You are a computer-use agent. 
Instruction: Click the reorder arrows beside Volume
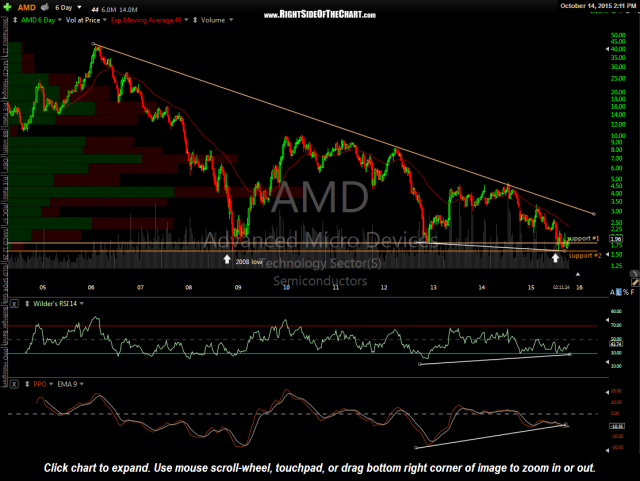(x=195, y=20)
